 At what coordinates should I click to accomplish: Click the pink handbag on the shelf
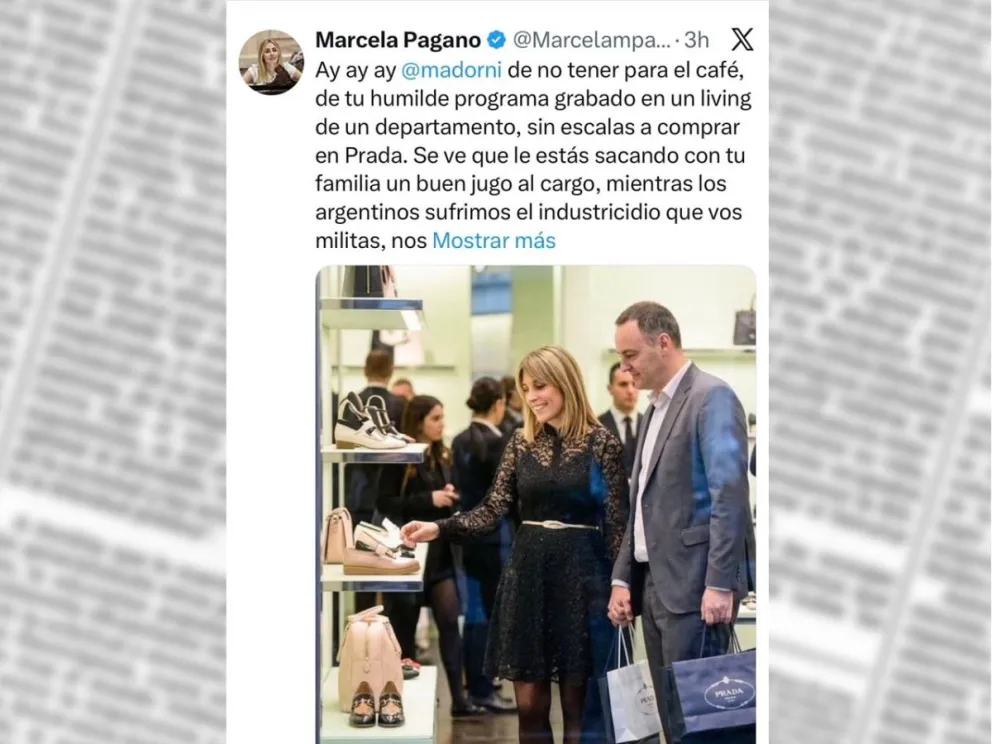(x=368, y=658)
